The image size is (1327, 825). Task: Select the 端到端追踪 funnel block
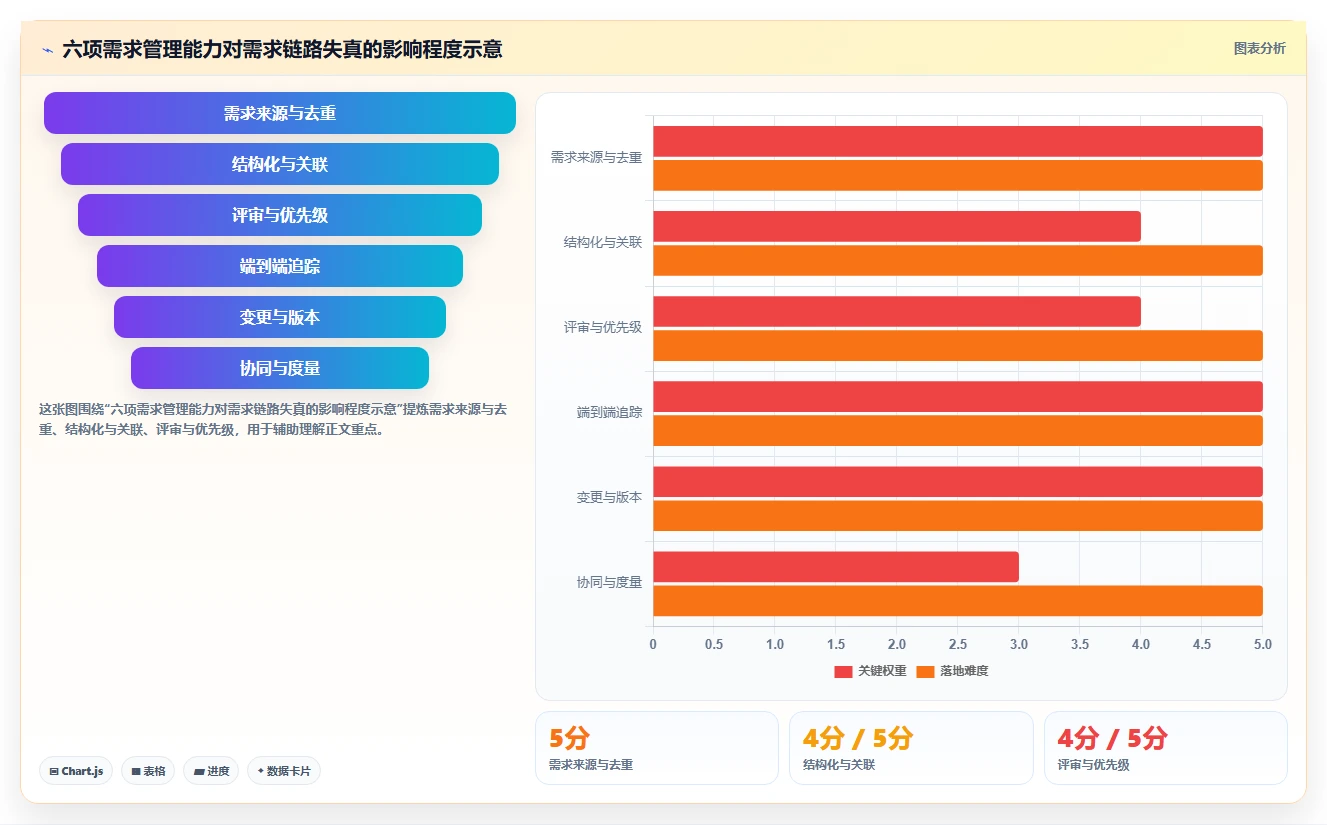280,266
